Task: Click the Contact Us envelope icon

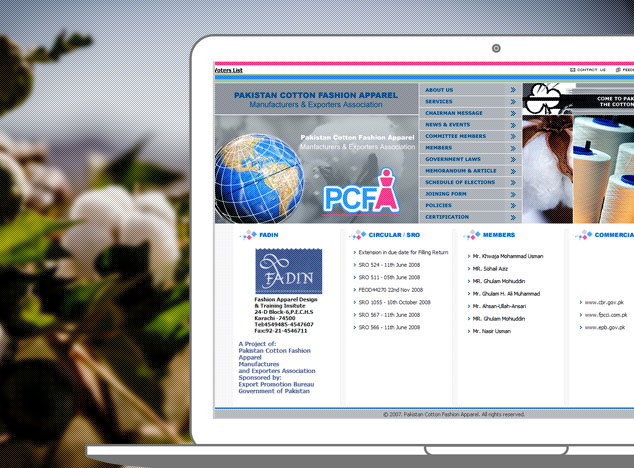Action: click(573, 70)
